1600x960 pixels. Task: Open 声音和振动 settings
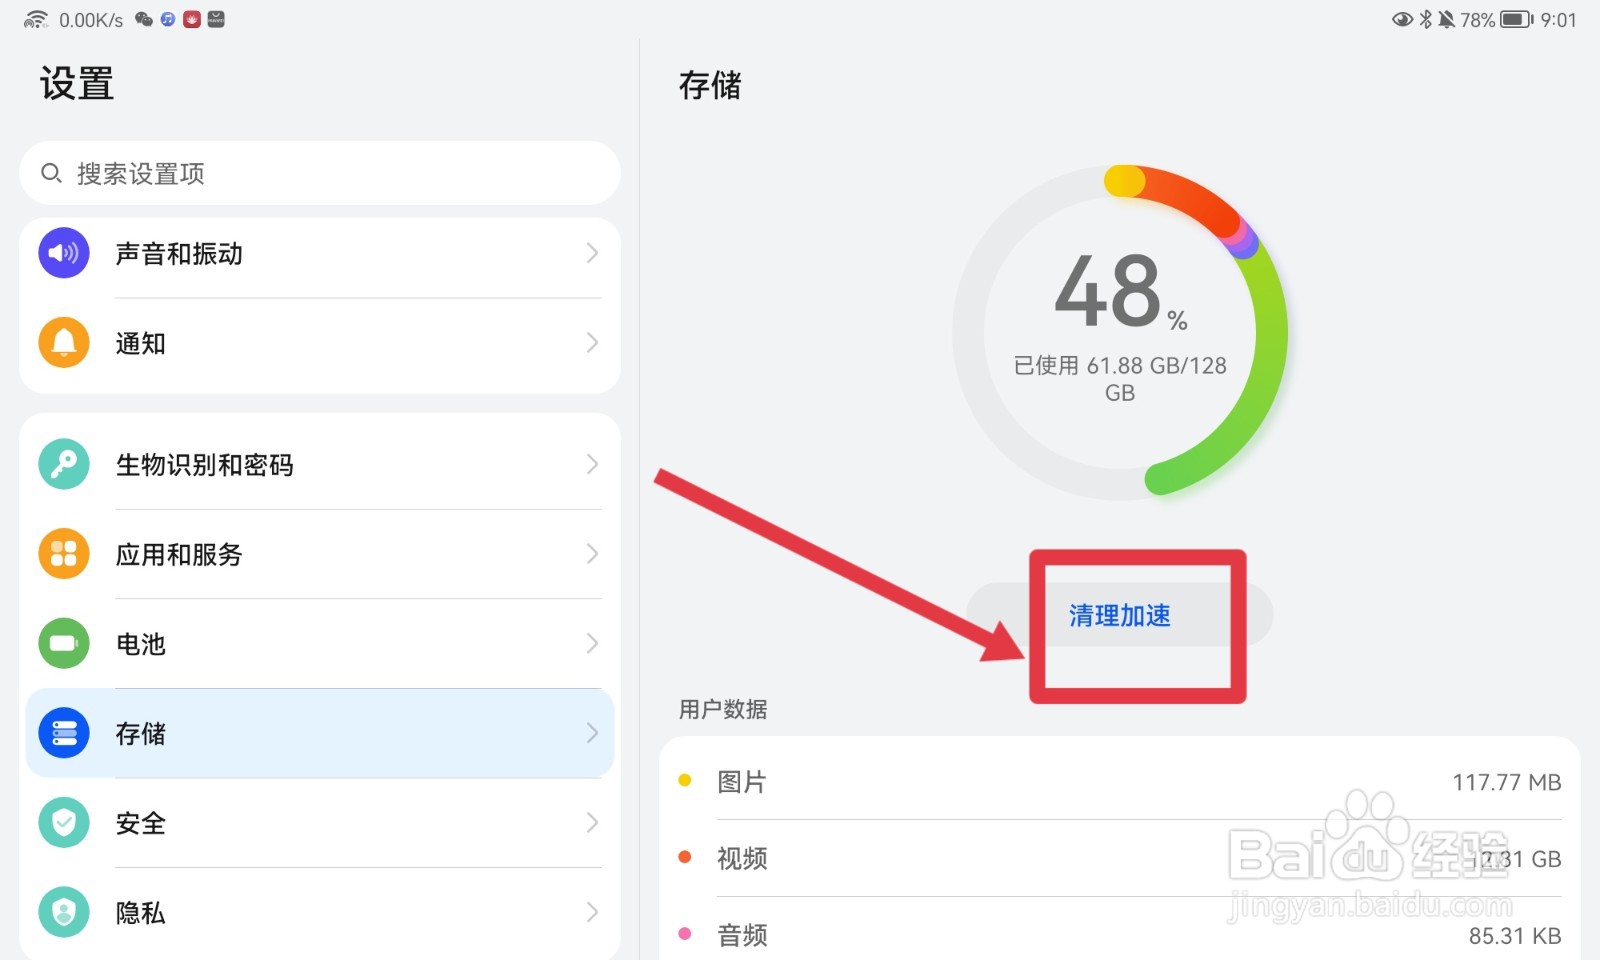[320, 253]
